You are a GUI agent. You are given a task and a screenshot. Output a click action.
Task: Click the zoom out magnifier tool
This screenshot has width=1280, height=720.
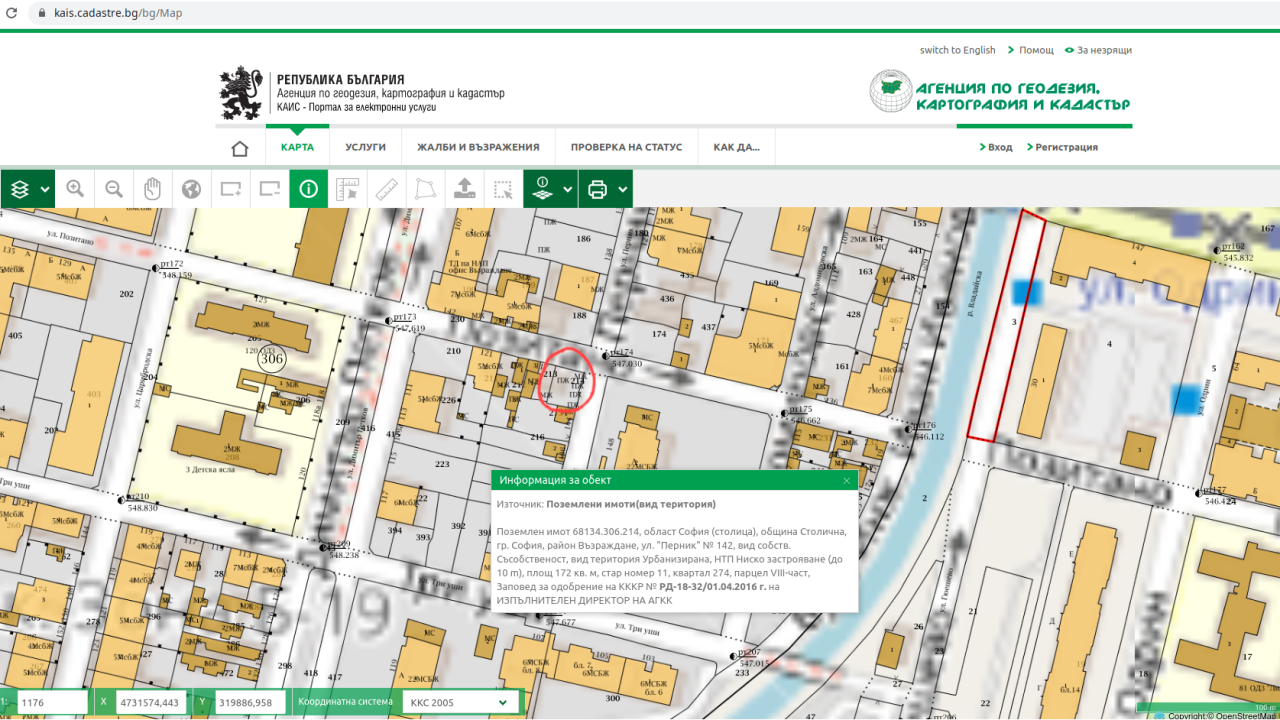point(114,189)
